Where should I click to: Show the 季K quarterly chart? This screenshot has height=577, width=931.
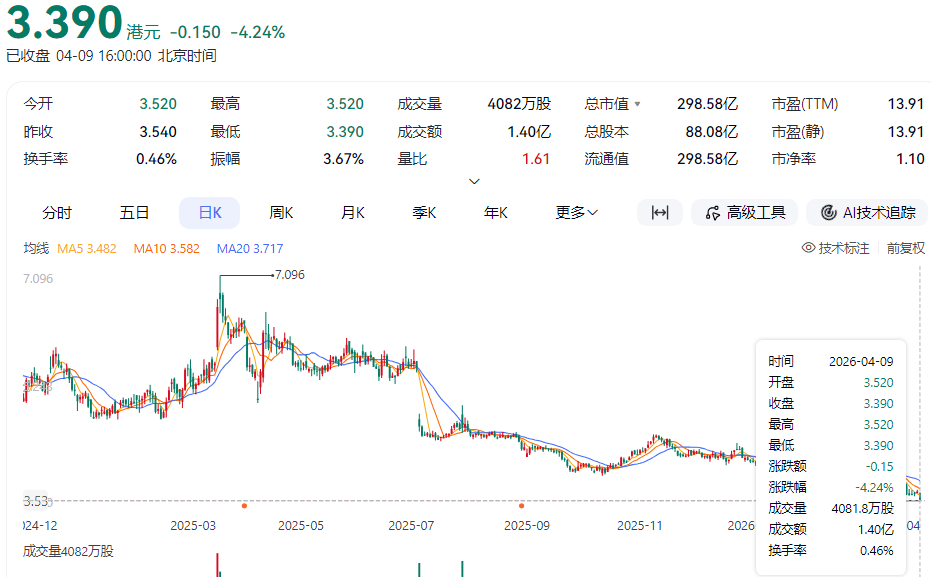pyautogui.click(x=425, y=212)
